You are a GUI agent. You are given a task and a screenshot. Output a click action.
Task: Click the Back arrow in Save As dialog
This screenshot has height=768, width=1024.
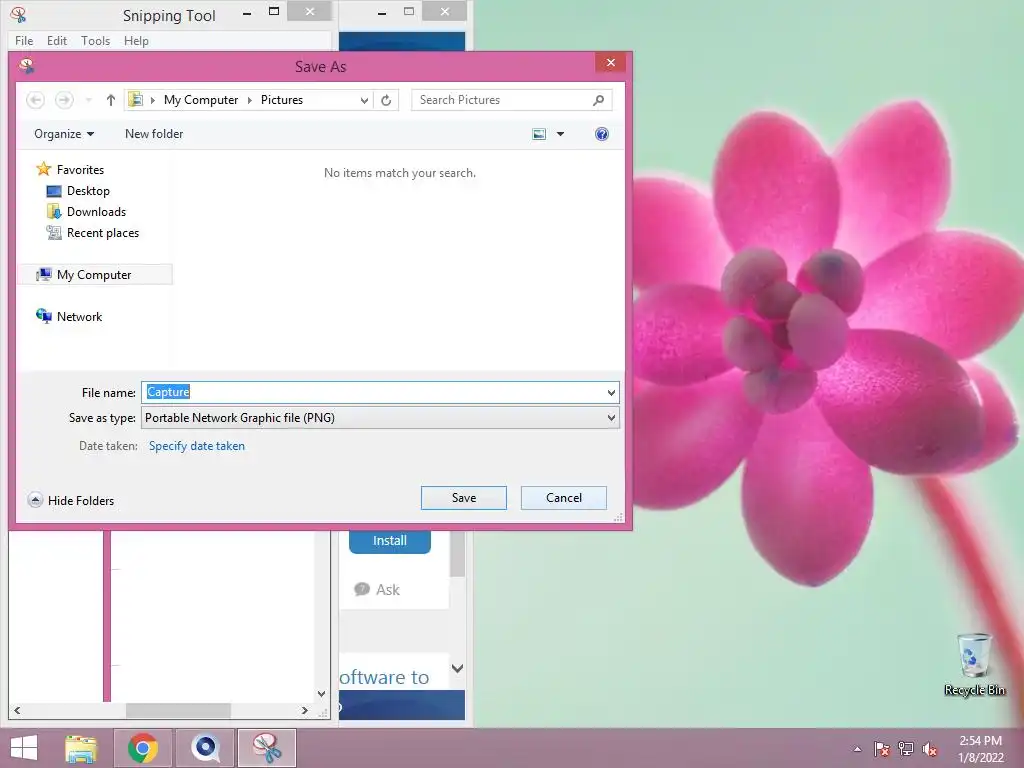(35, 100)
